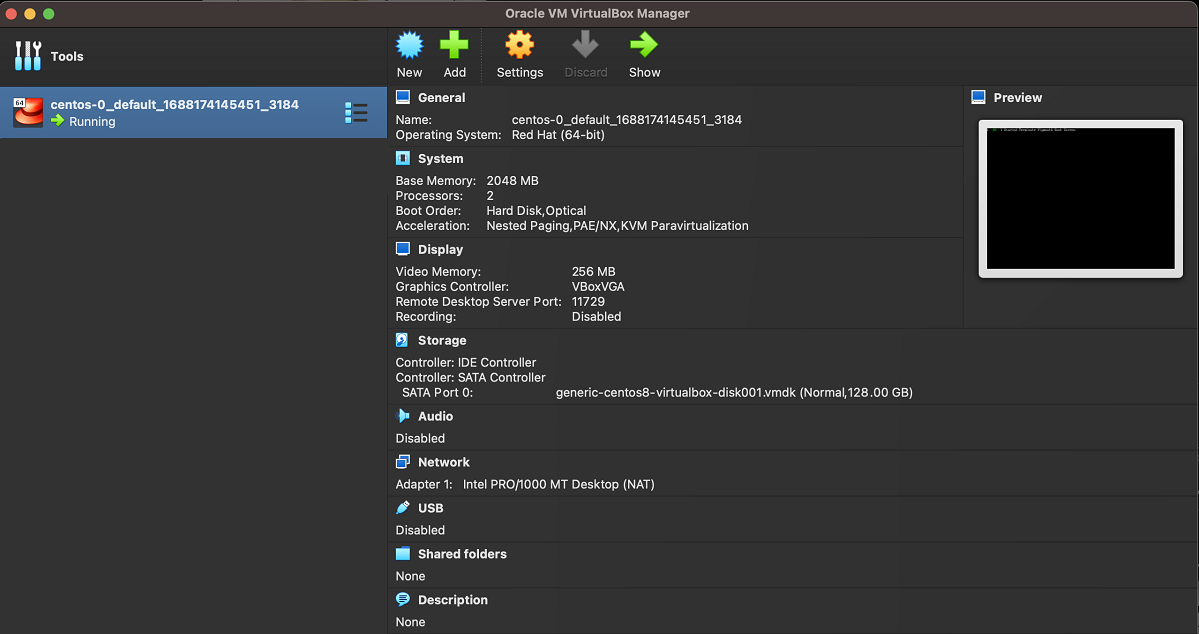Viewport: 1199px width, 634px height.
Task: Click the Audio 'Disabled' value
Action: point(420,439)
